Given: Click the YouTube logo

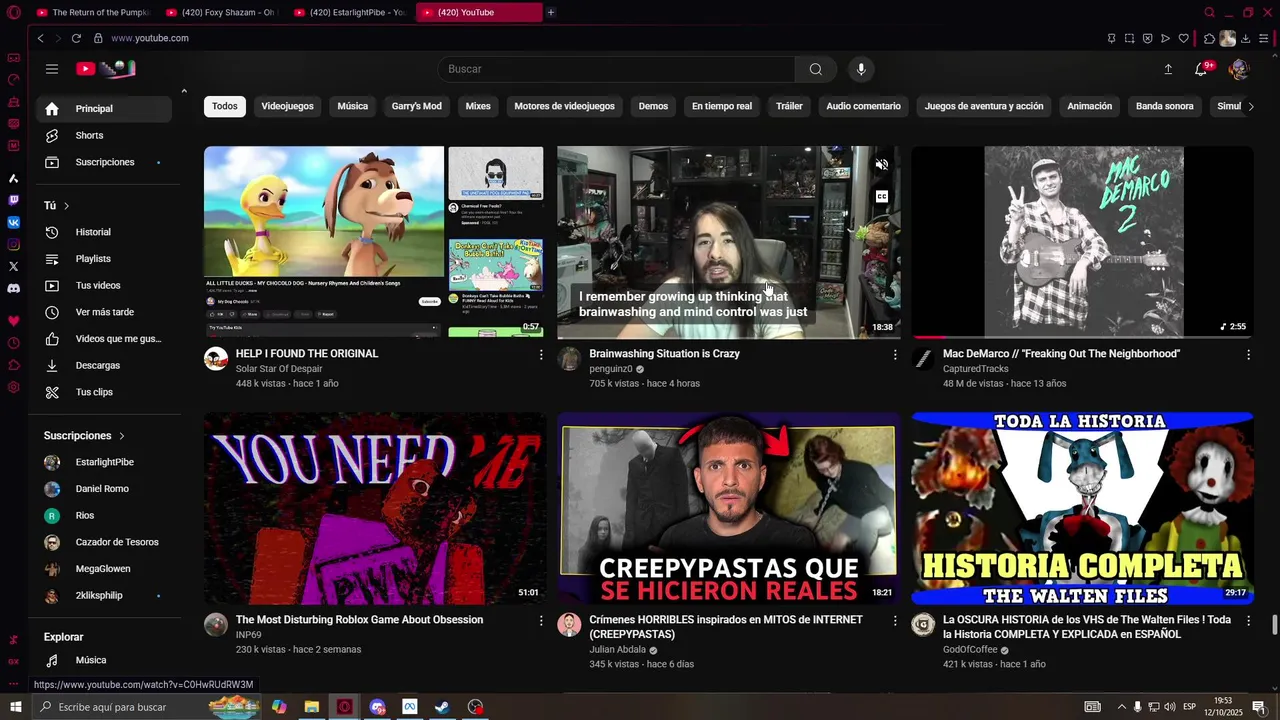Looking at the screenshot, I should coord(106,69).
